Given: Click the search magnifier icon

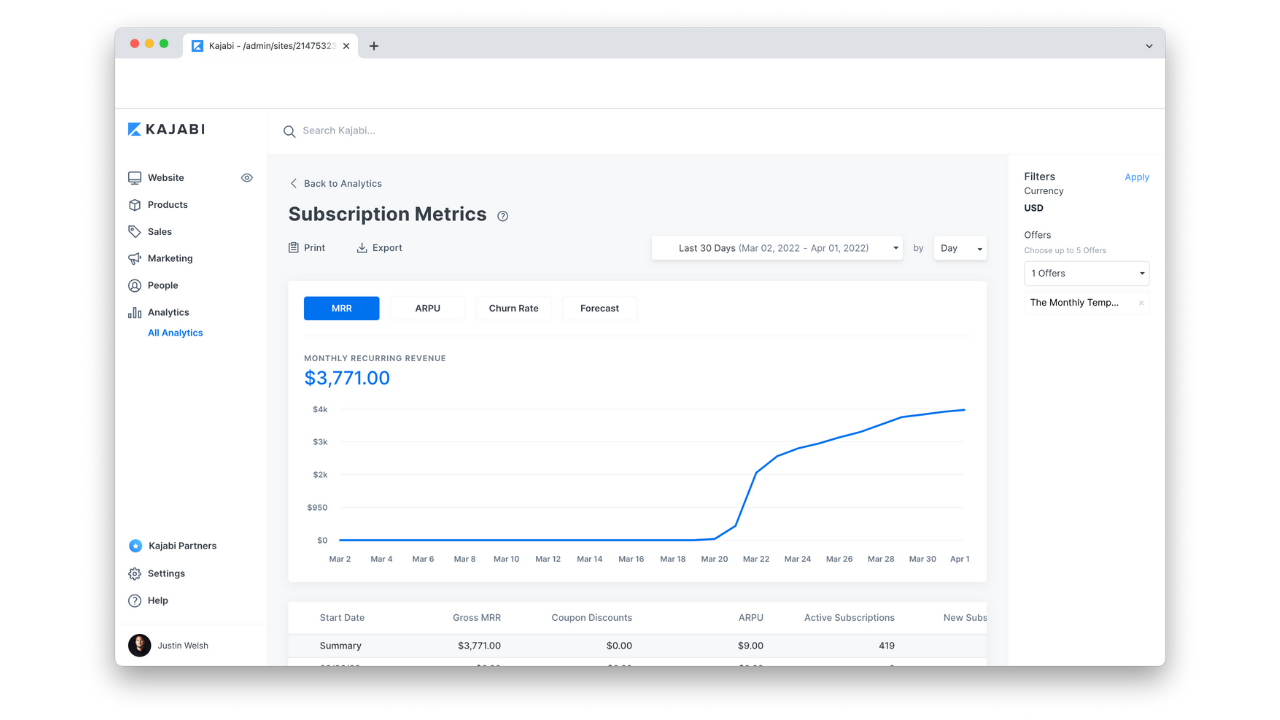Looking at the screenshot, I should (289, 131).
